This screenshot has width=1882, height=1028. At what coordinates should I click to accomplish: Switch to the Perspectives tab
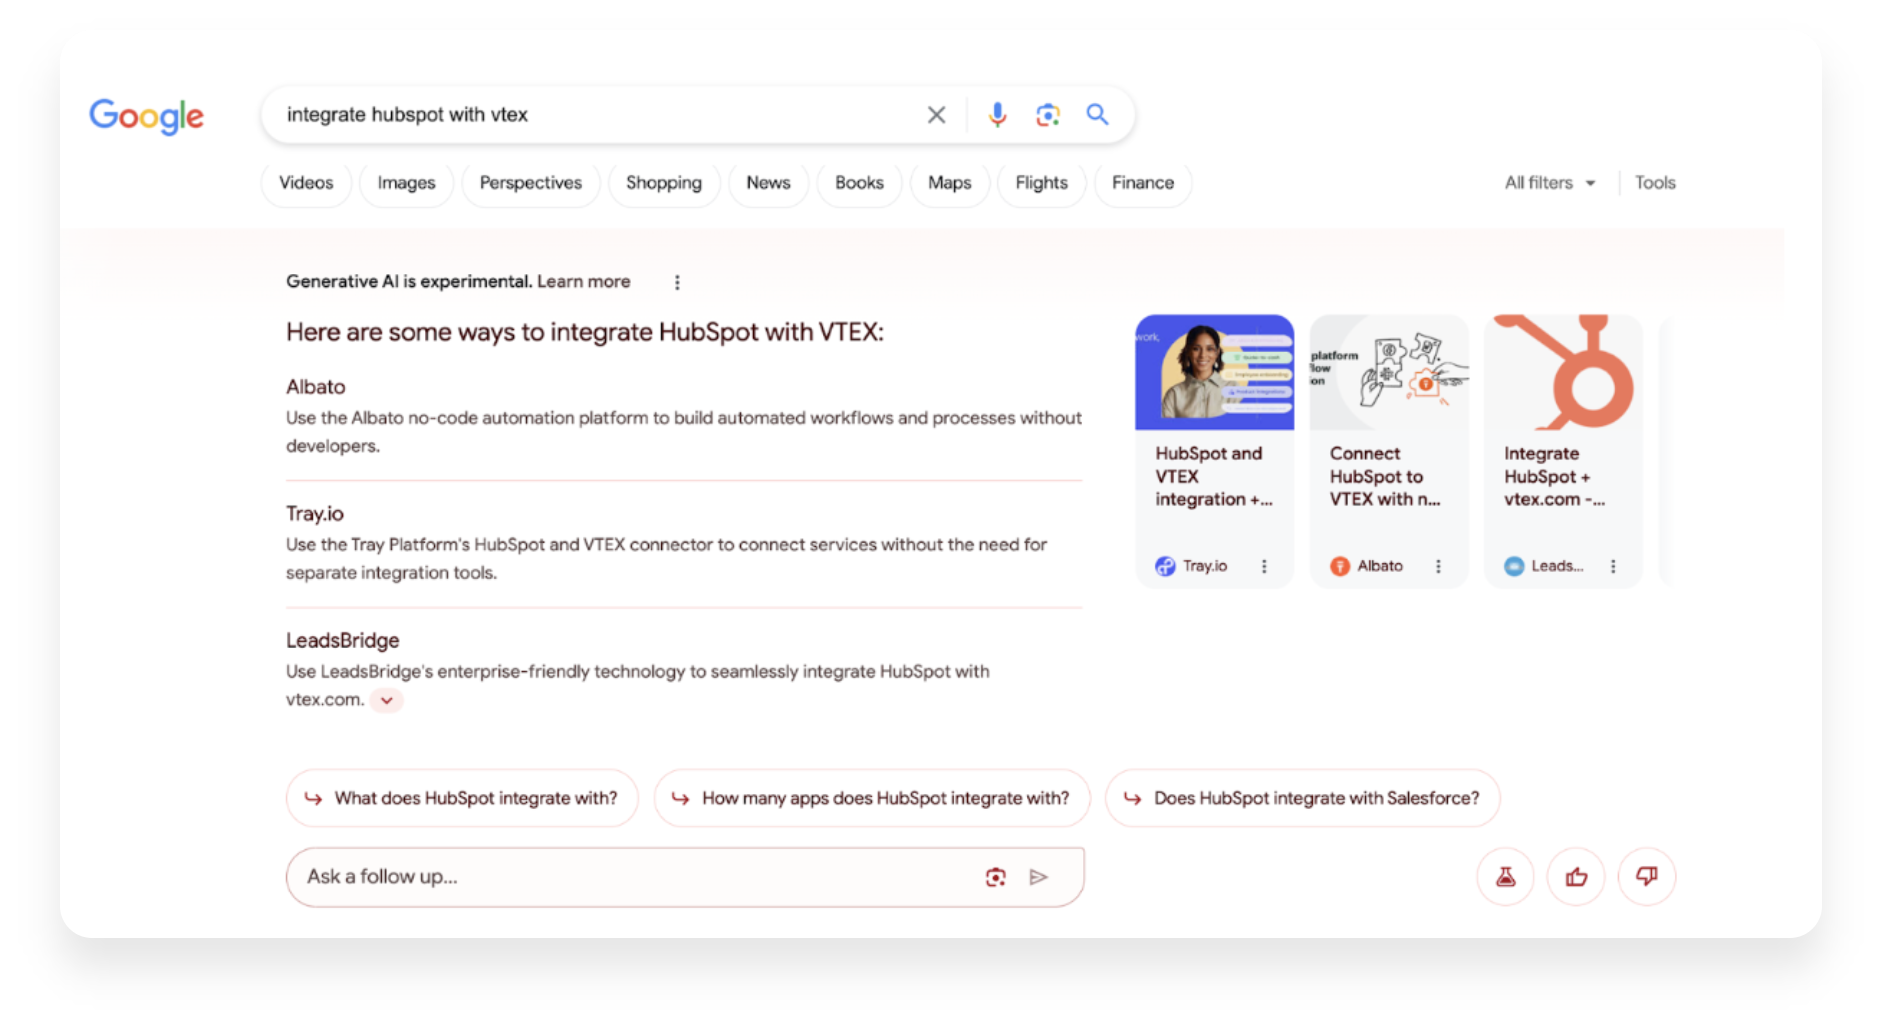pos(530,183)
